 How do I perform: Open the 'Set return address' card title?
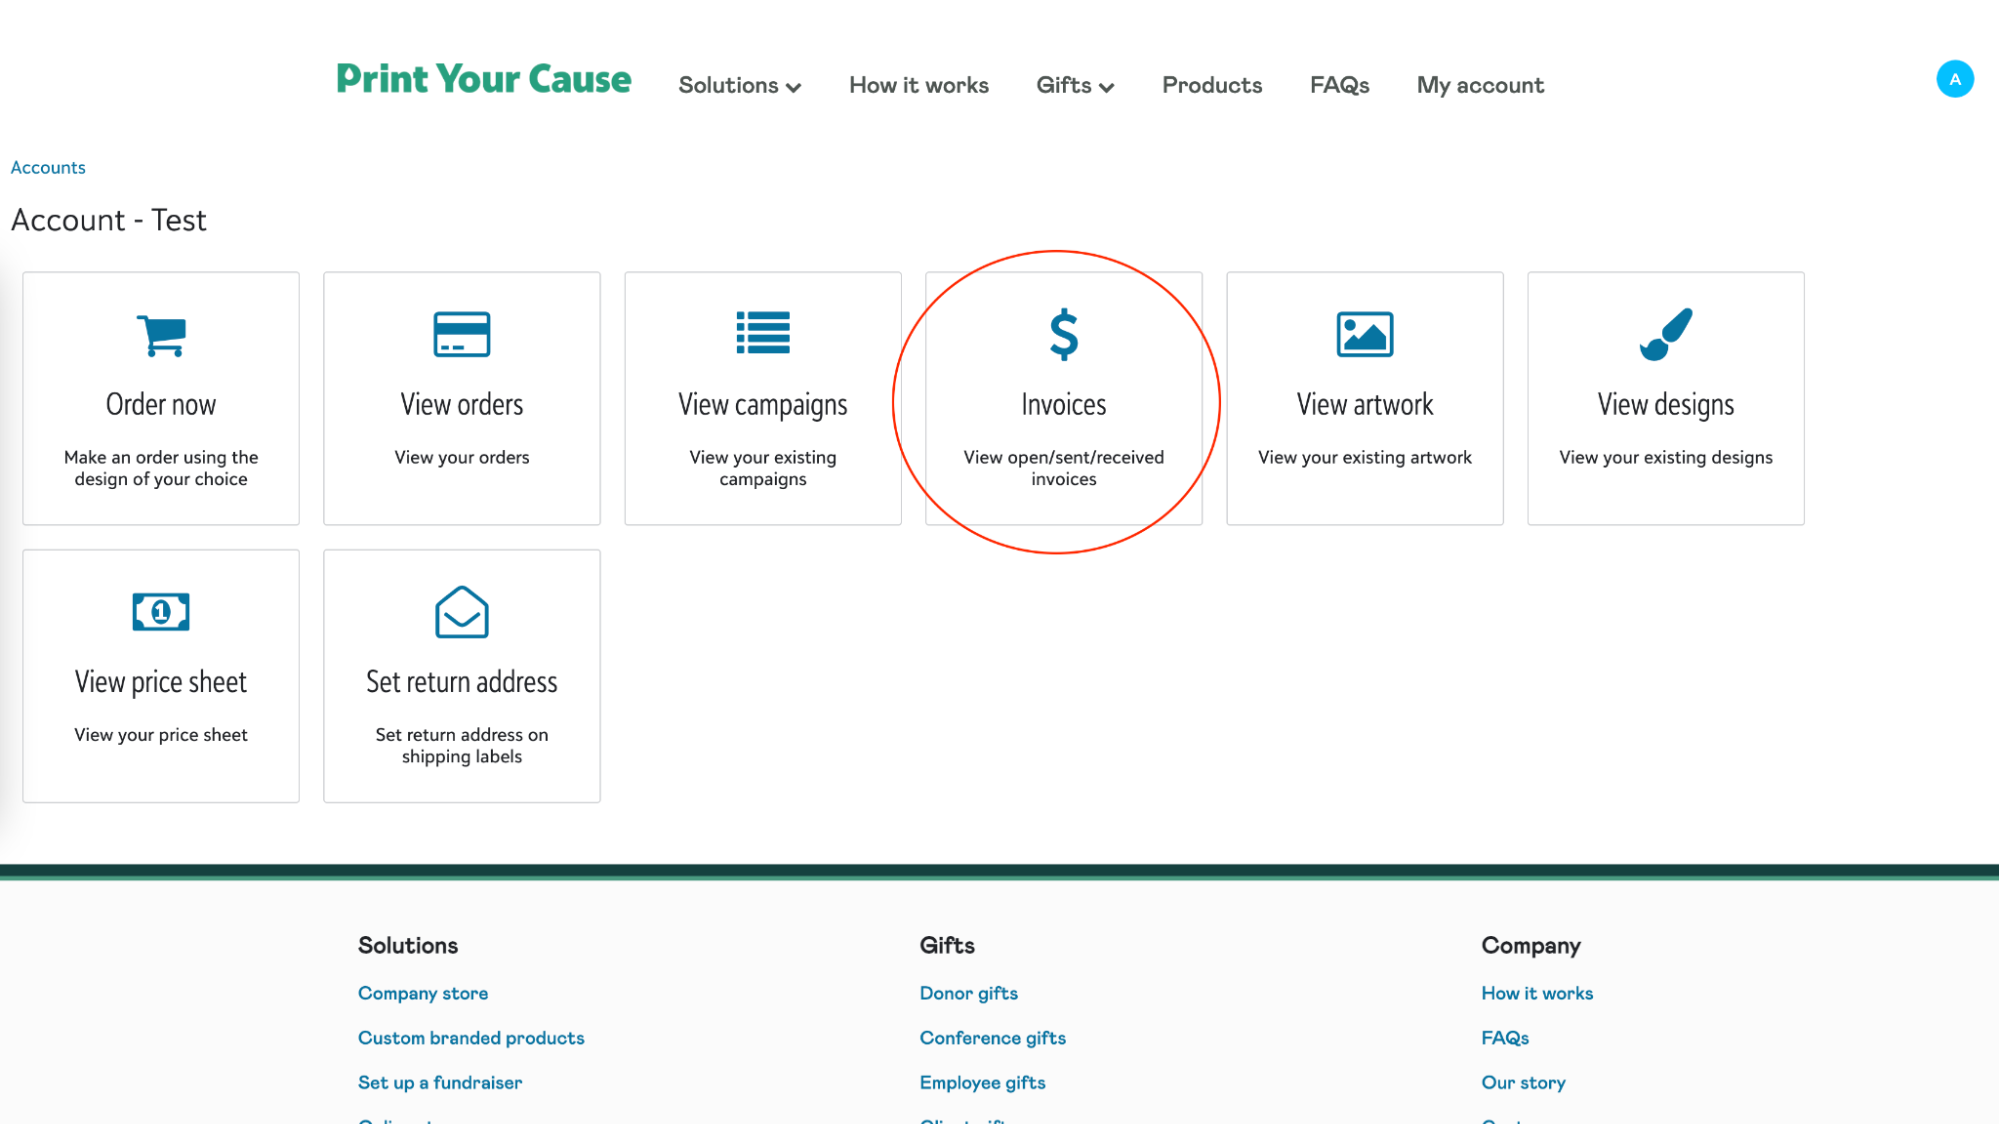click(462, 681)
